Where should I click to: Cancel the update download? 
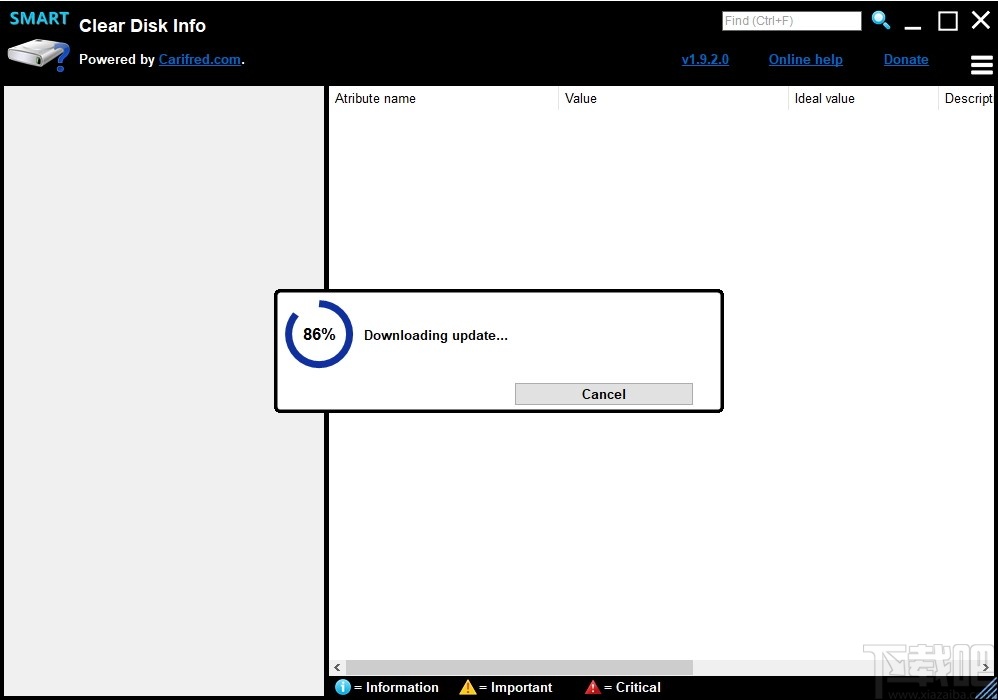pos(603,394)
